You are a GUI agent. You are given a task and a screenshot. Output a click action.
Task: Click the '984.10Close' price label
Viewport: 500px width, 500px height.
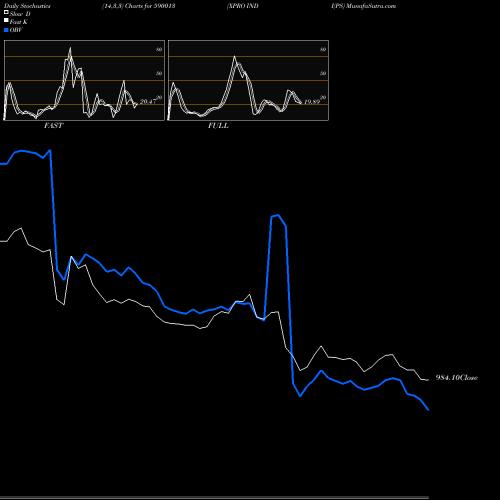457,378
